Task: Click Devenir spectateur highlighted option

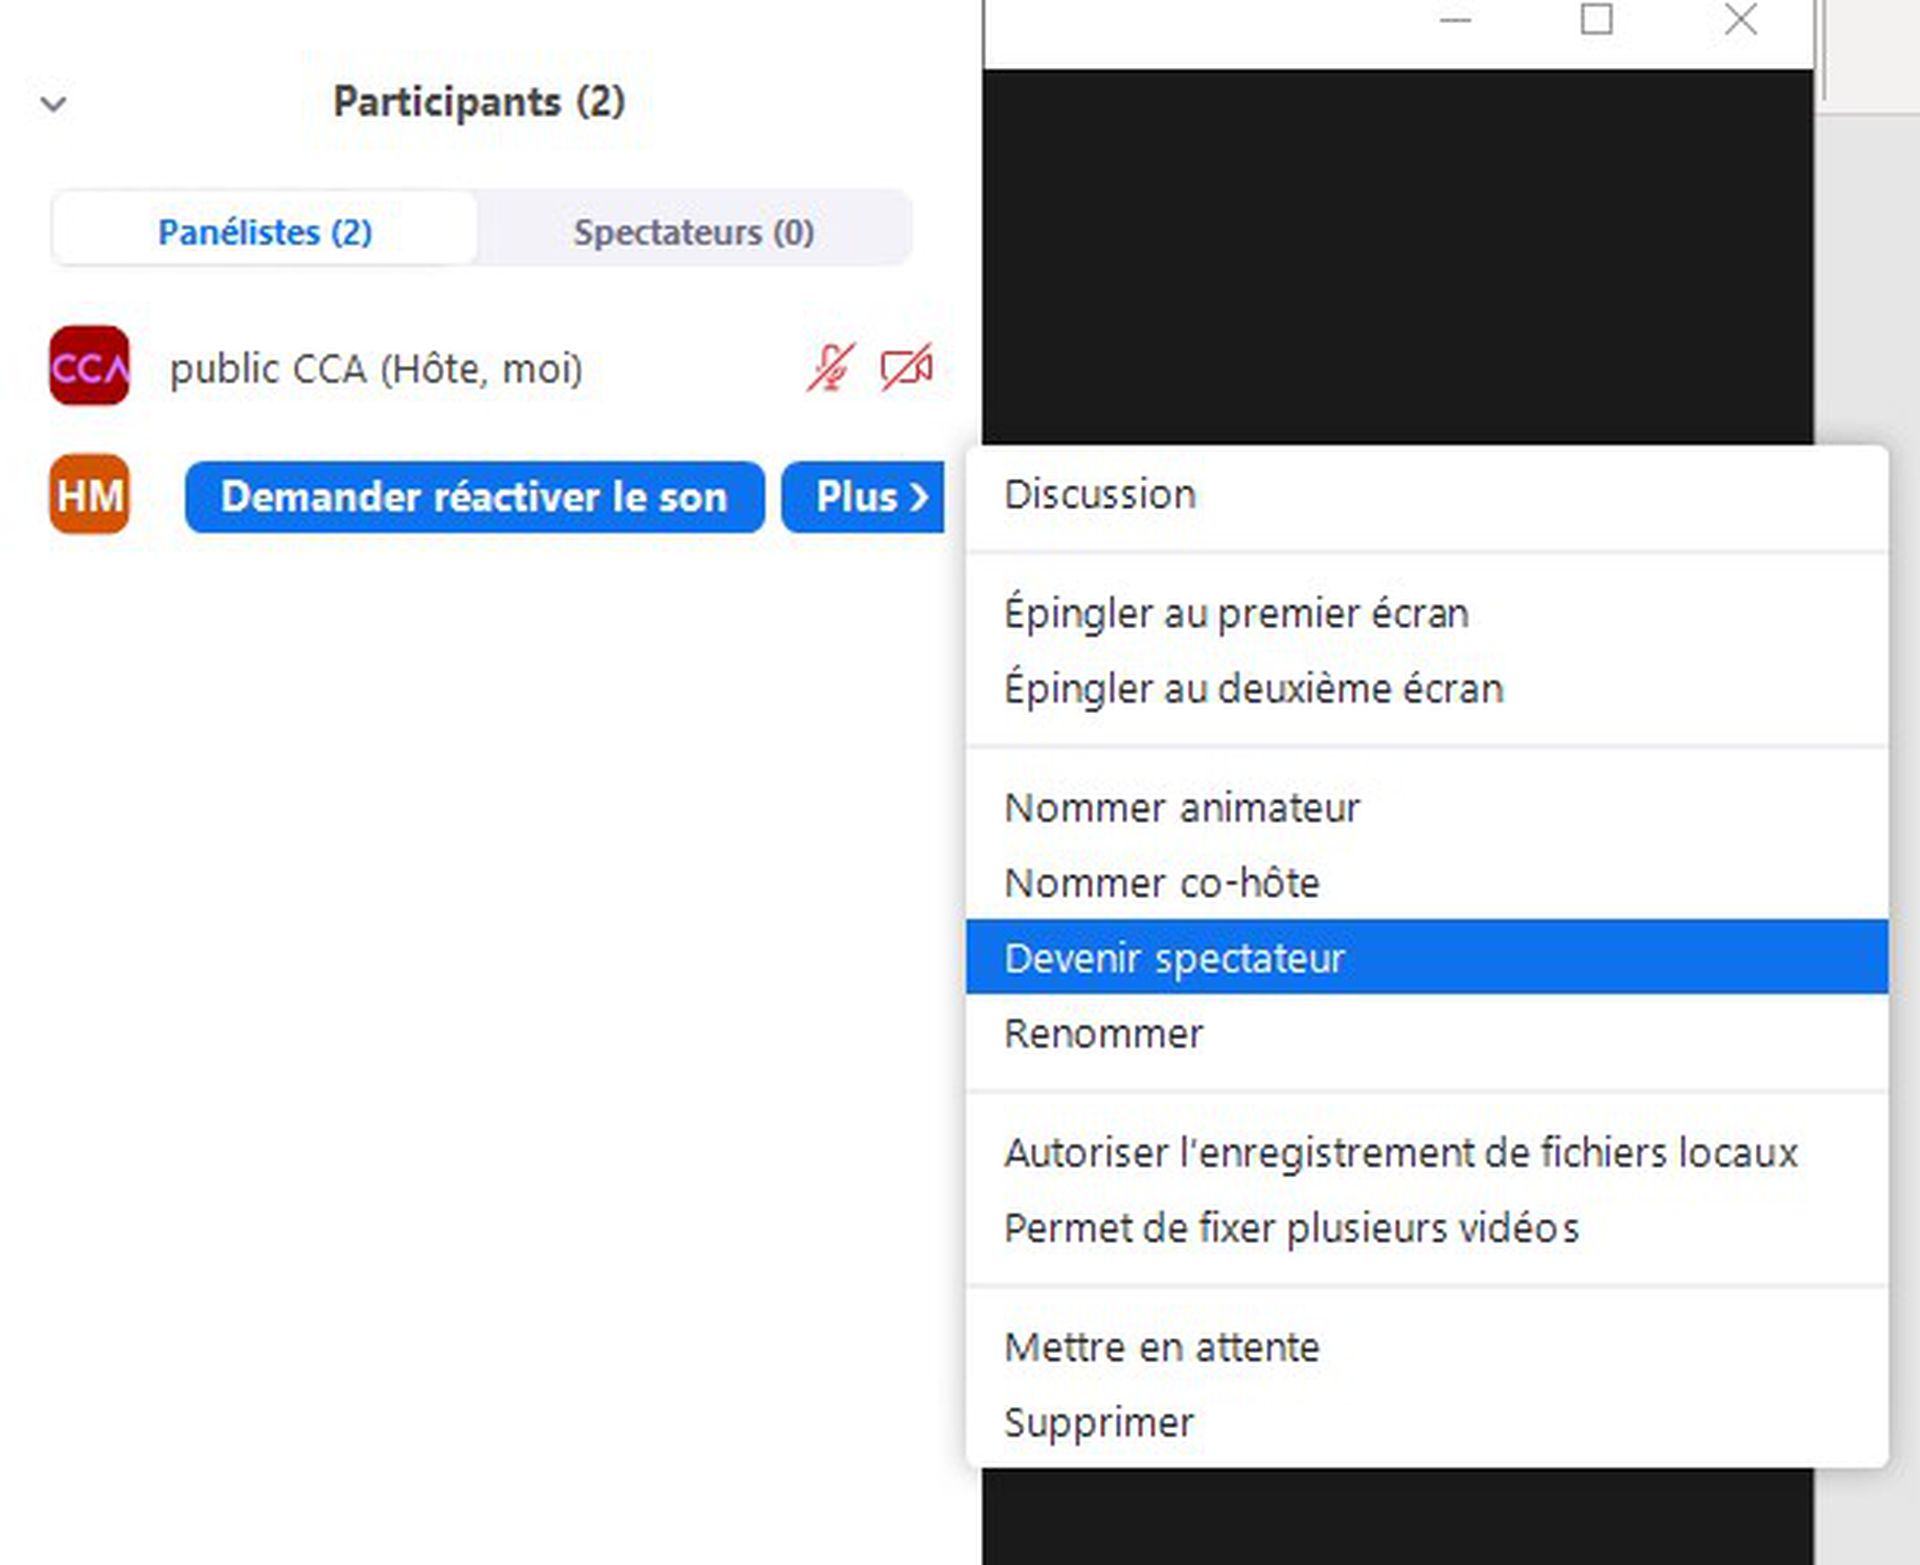Action: pyautogui.click(x=1427, y=957)
